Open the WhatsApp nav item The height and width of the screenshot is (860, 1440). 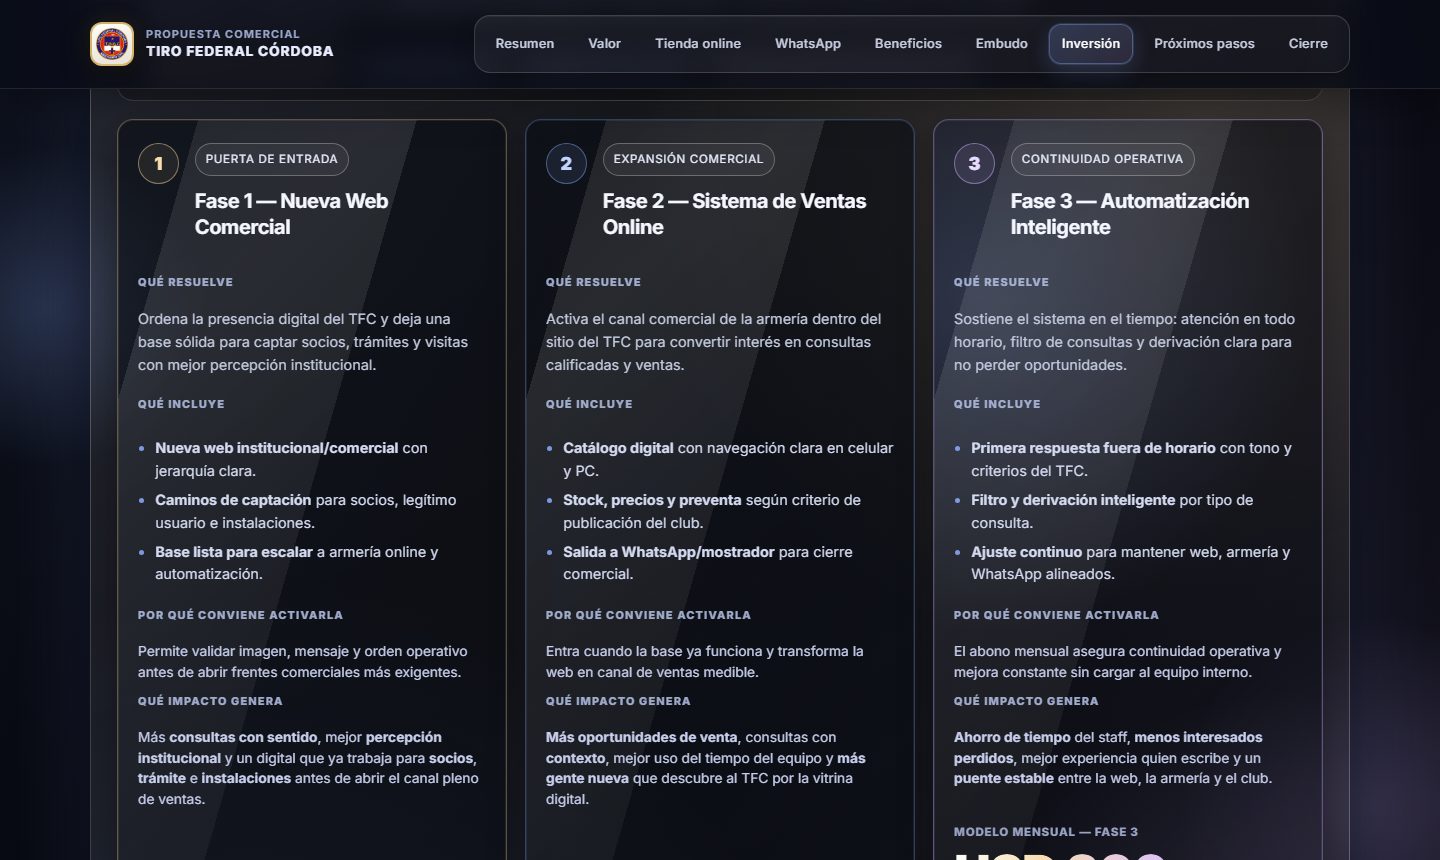coord(808,44)
